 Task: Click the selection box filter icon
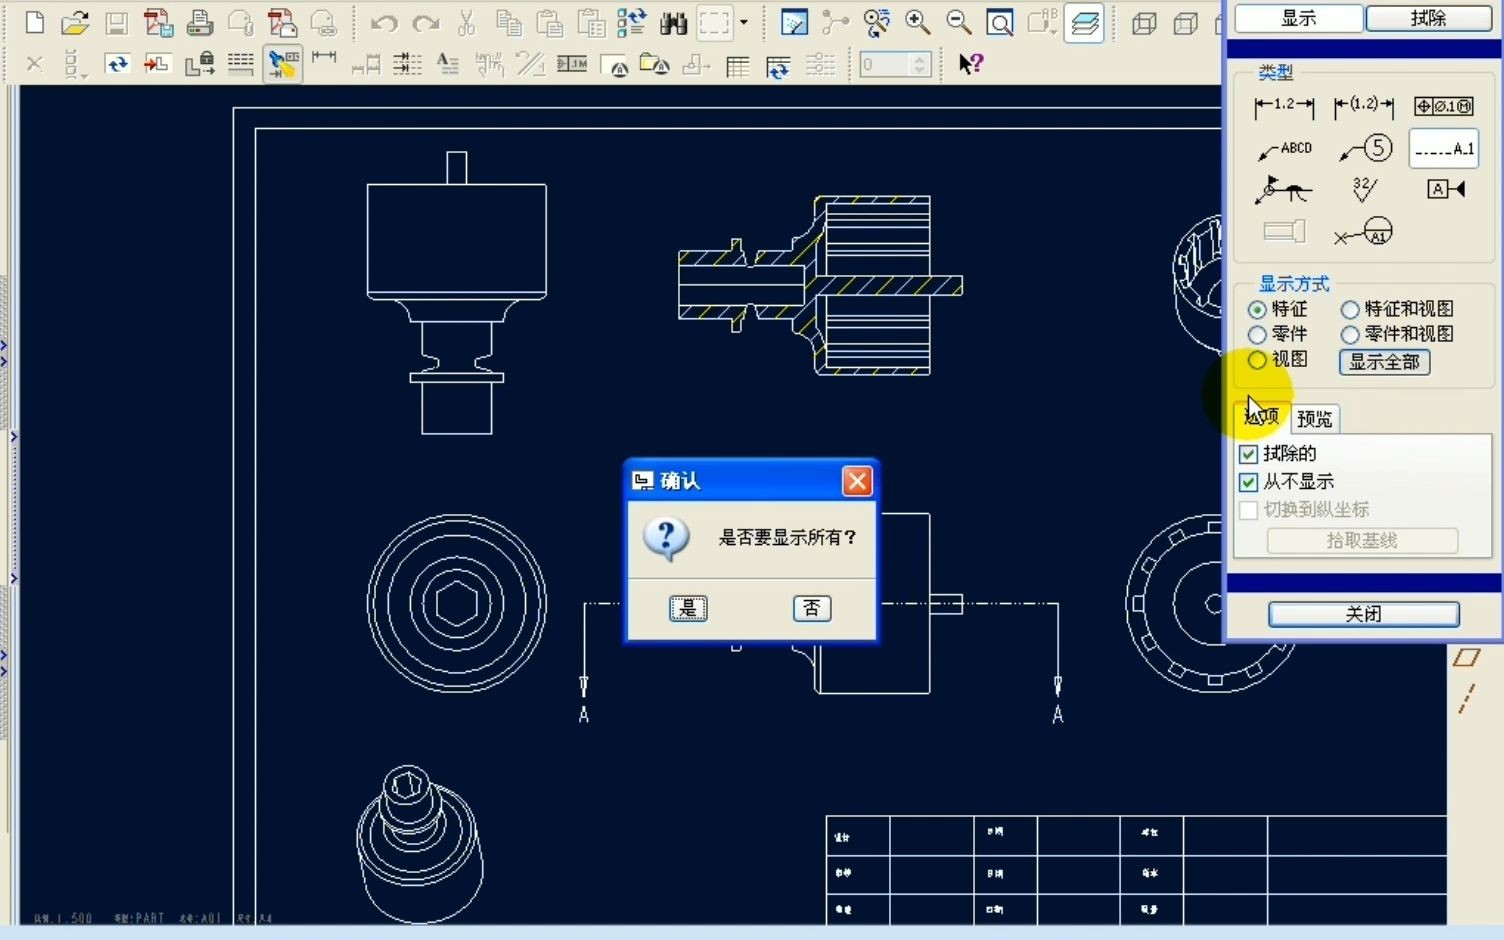point(715,22)
